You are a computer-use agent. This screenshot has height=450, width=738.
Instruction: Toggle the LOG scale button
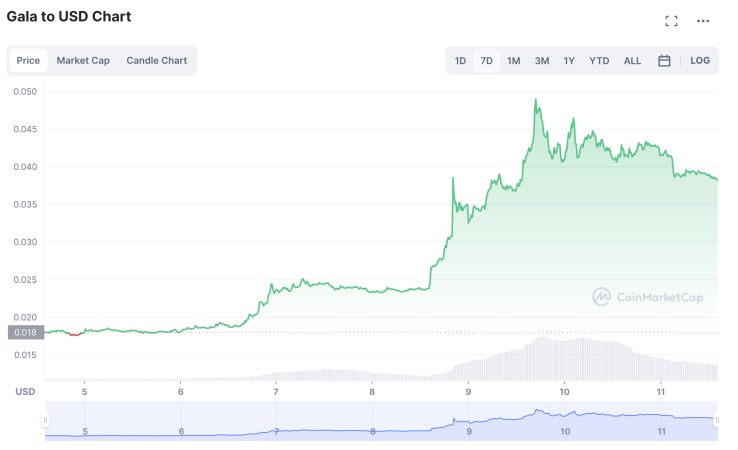[x=700, y=61]
